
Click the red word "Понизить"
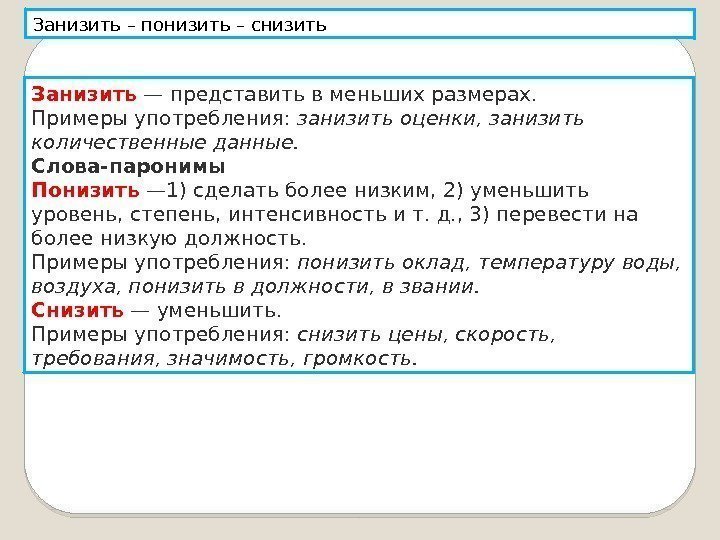coord(85,190)
